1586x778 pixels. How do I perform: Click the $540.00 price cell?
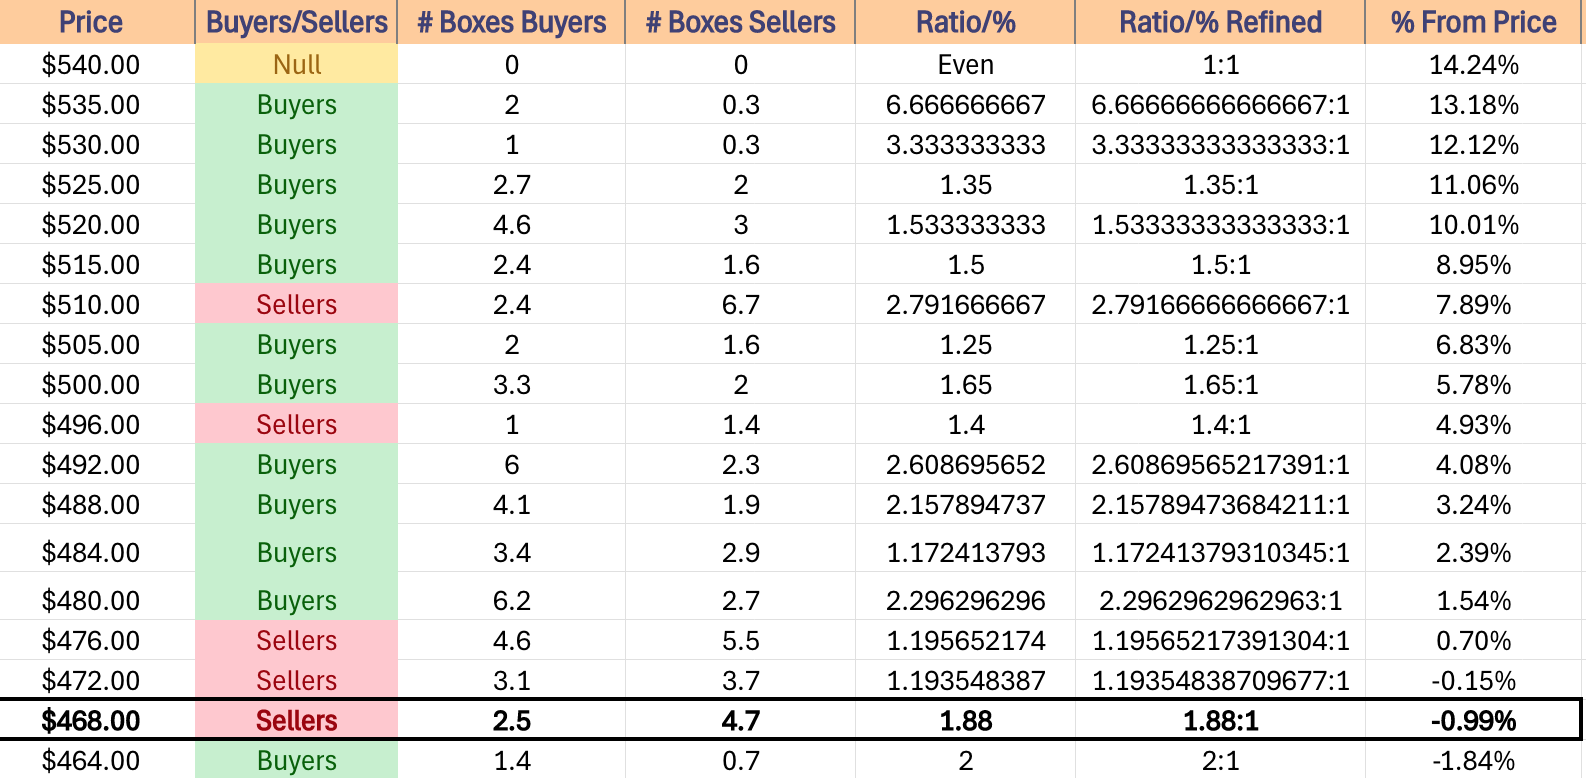tap(97, 65)
